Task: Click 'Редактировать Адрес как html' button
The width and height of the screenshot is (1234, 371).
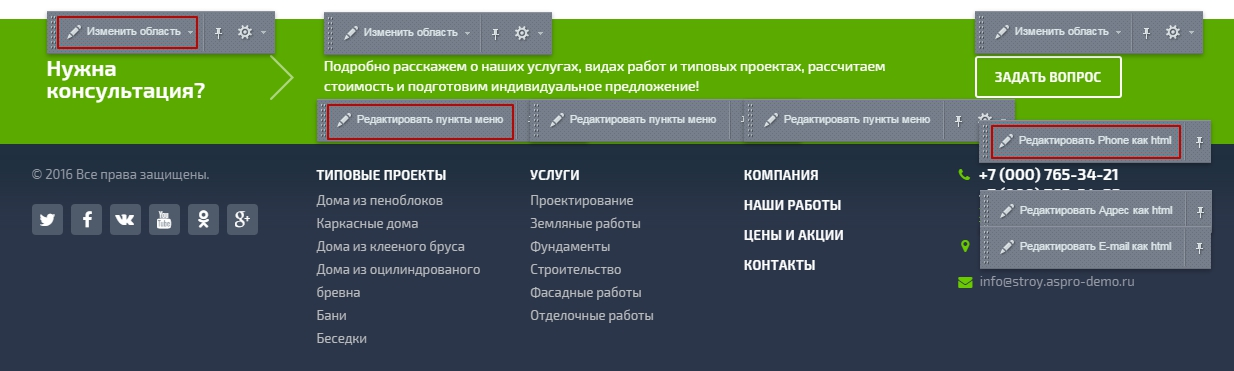Action: tap(1086, 211)
